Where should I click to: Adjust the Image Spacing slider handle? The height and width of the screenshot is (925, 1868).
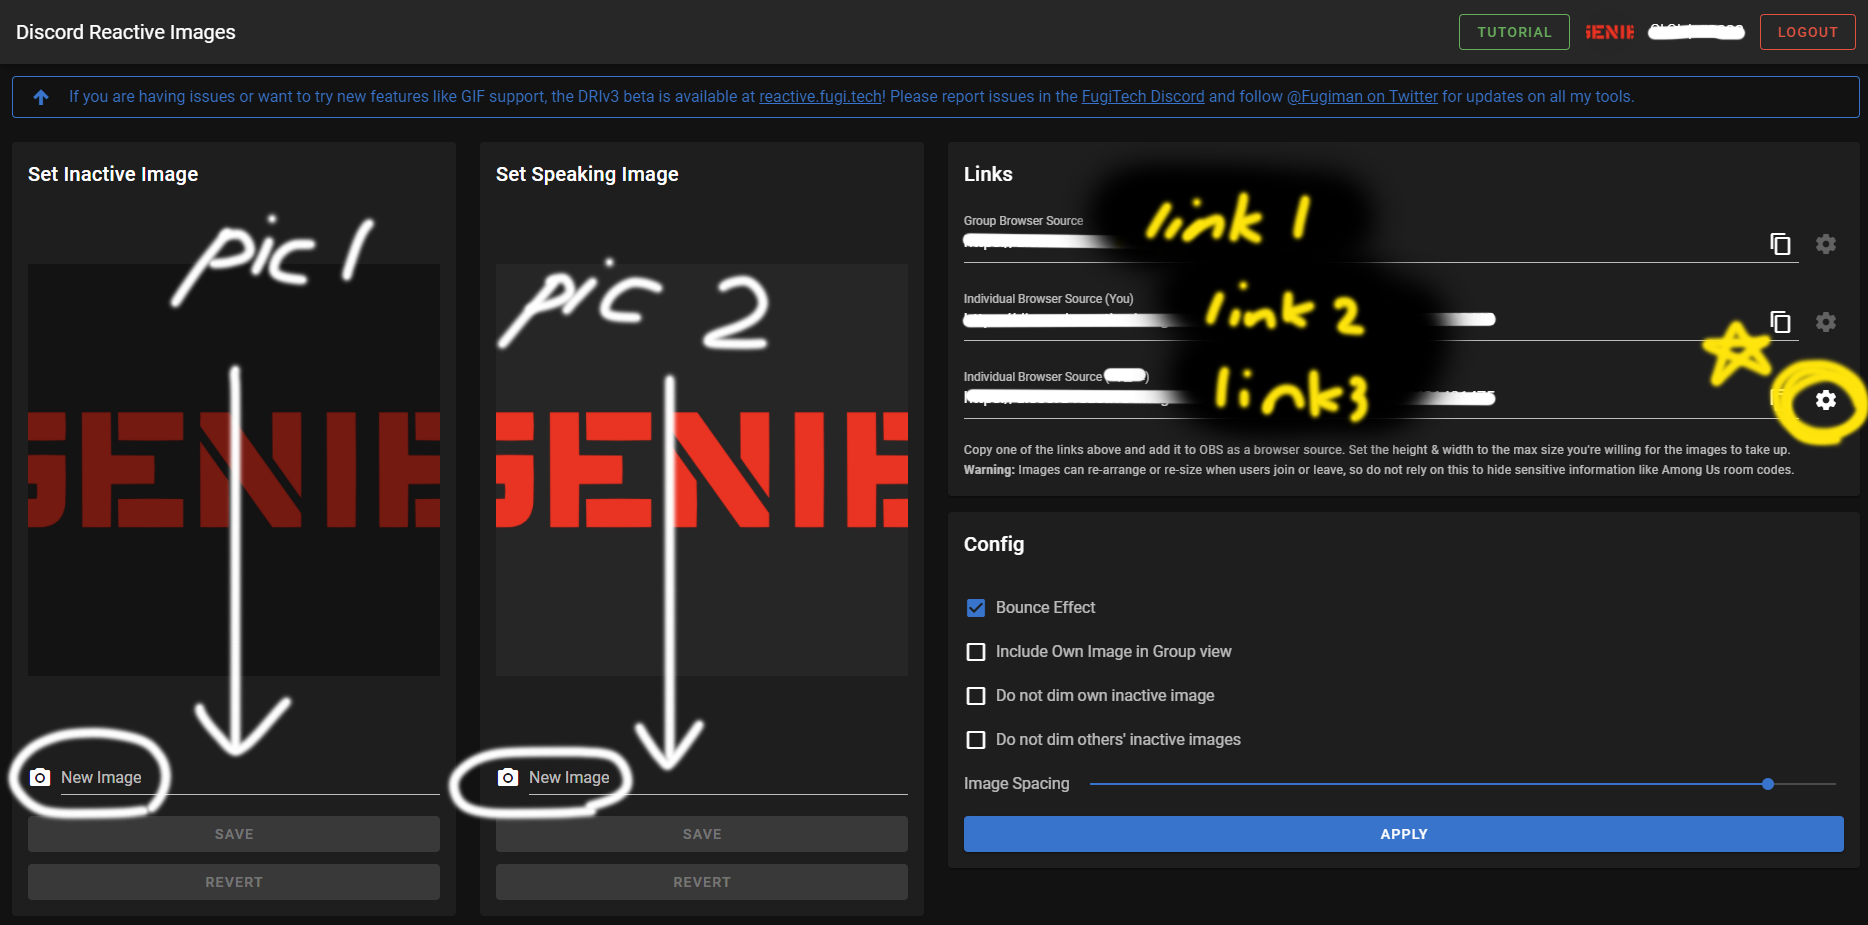[1768, 784]
